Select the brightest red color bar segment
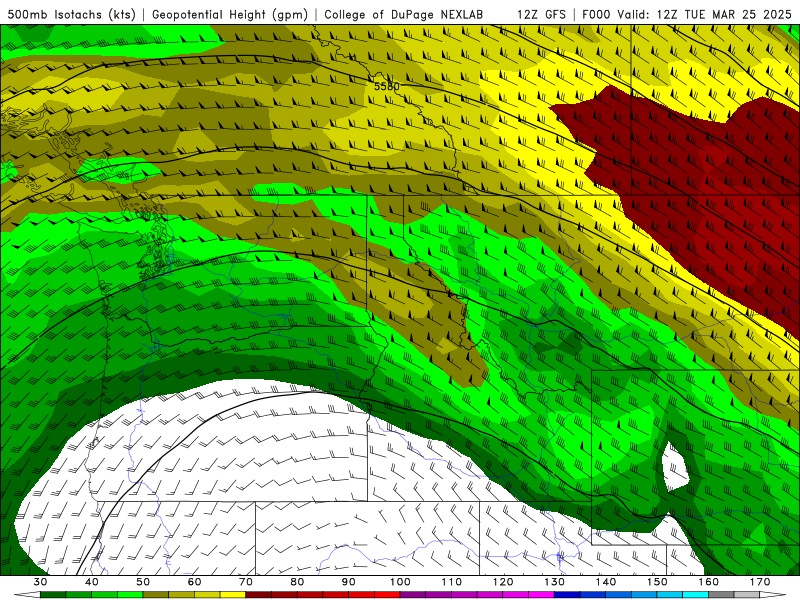Viewport: 800px width, 600px height. (387, 594)
